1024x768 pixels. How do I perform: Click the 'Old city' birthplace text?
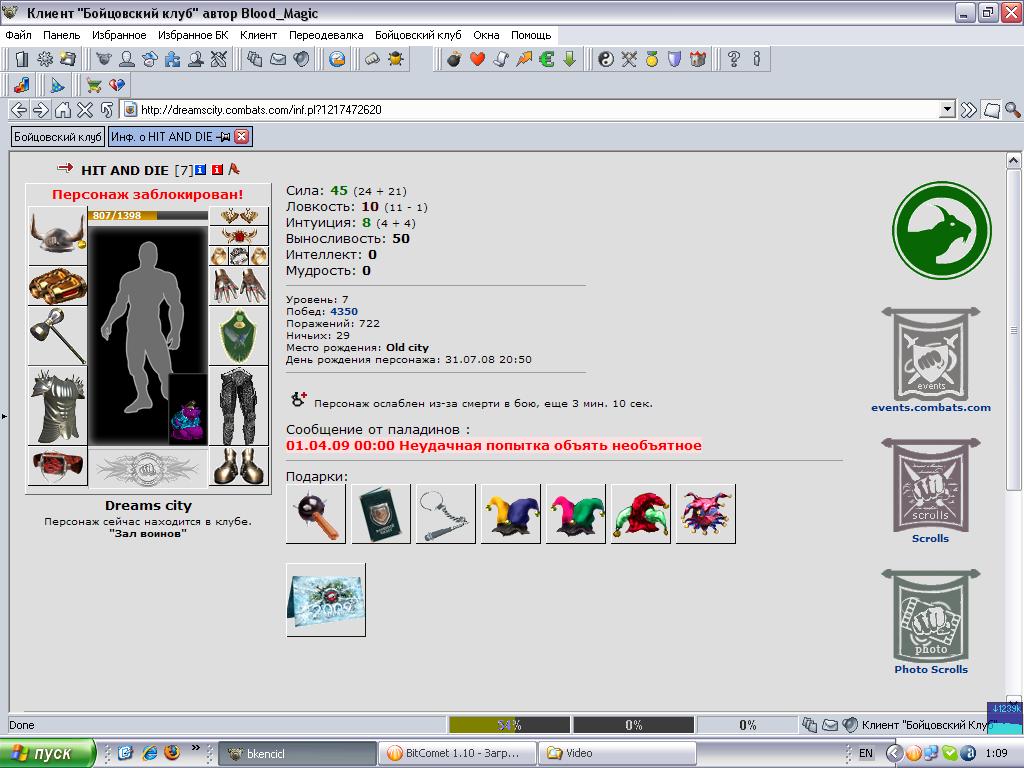(x=407, y=347)
